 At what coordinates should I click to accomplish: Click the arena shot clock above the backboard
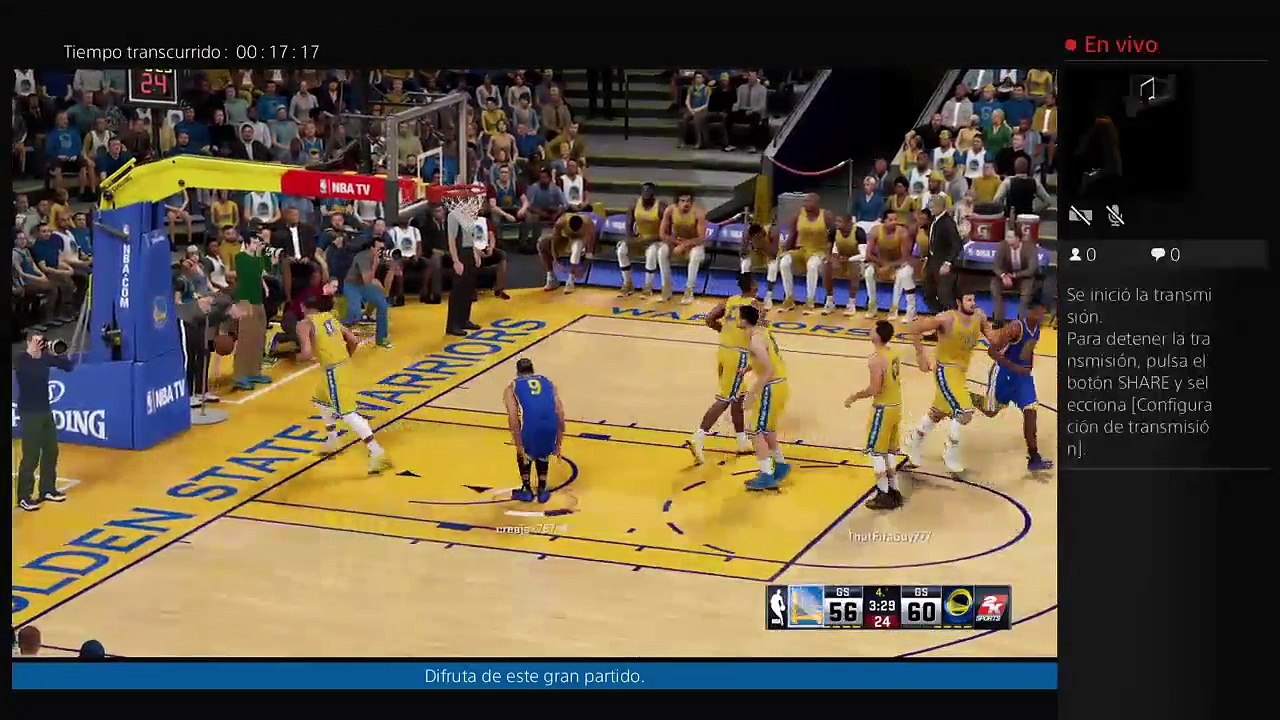click(x=153, y=85)
